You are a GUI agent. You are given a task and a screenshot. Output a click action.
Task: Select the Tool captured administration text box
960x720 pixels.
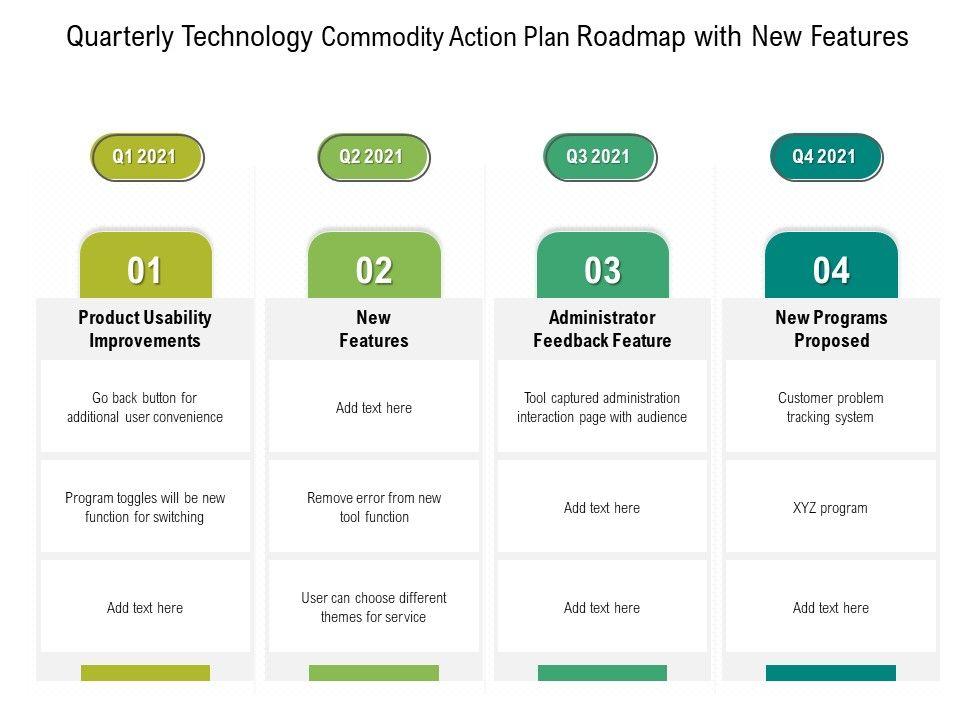602,407
